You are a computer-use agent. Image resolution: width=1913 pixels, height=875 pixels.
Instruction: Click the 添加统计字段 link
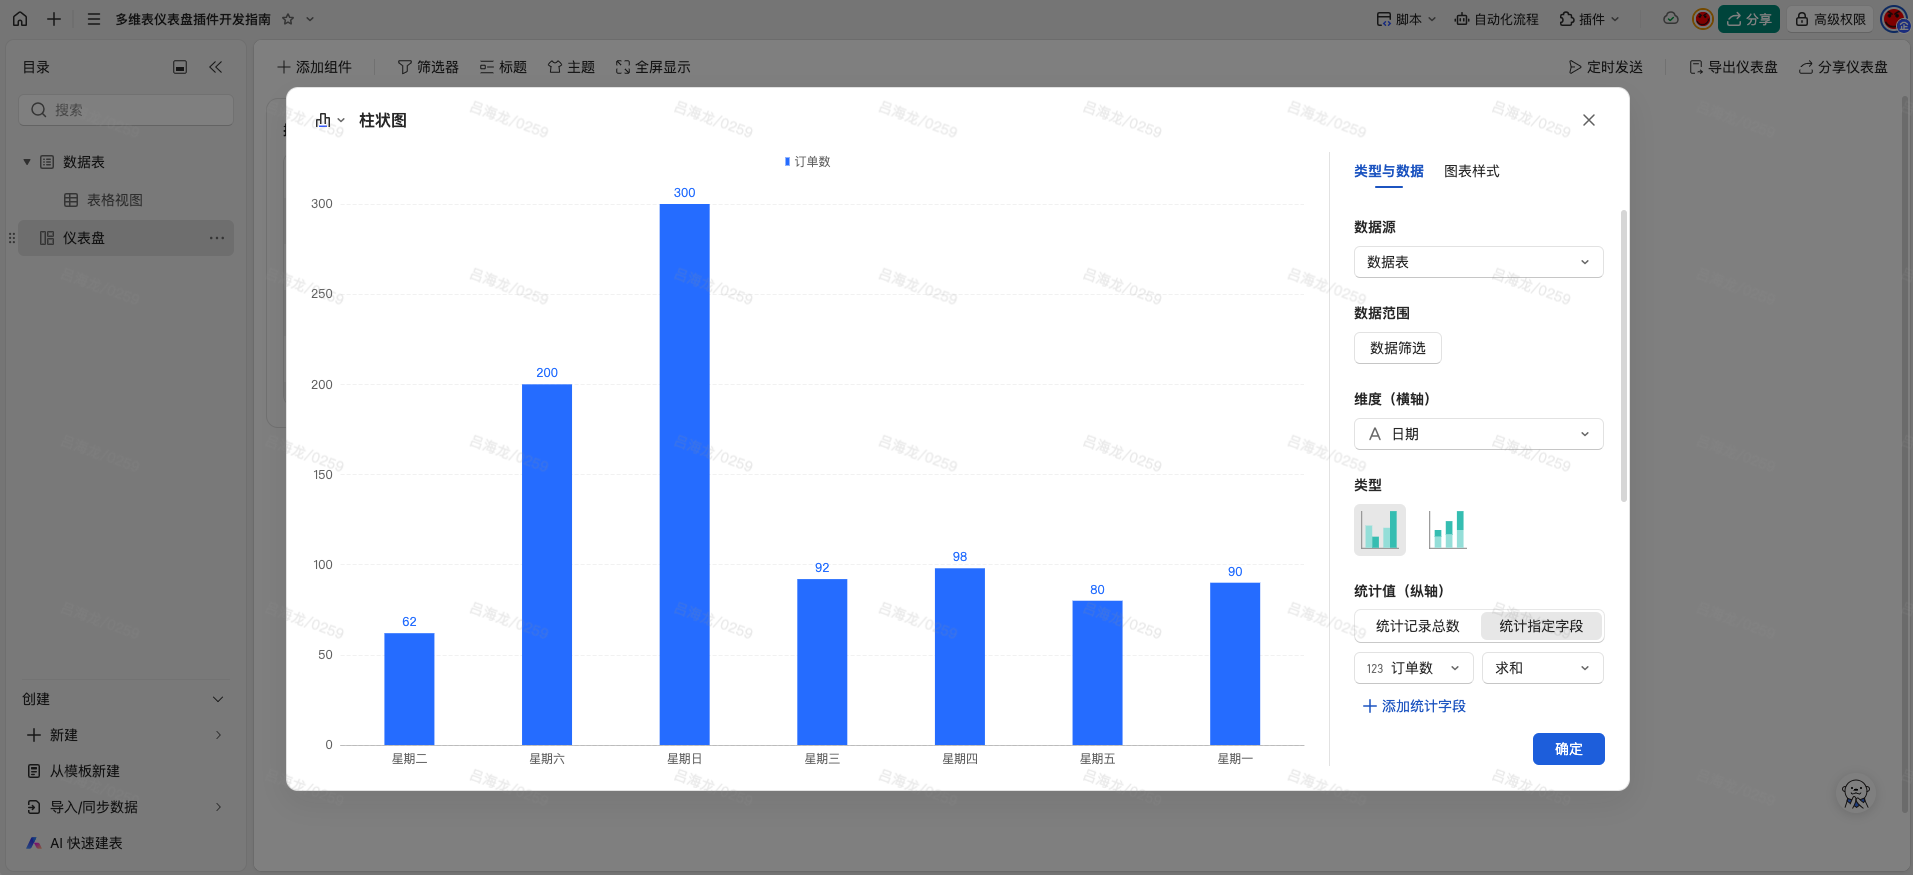[x=1414, y=706]
